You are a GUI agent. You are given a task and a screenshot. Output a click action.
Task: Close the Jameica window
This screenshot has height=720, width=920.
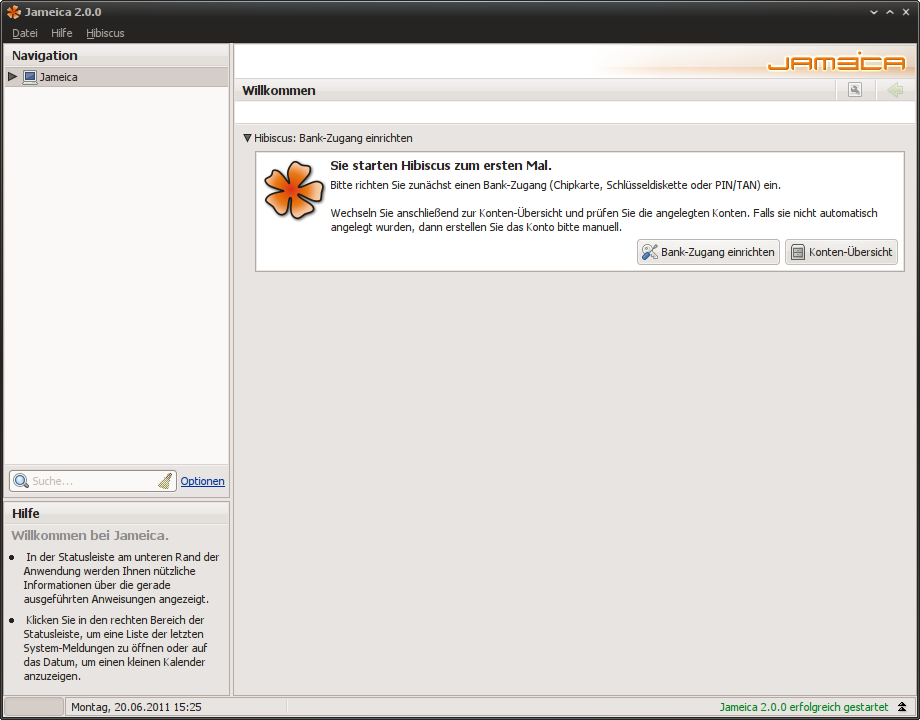pos(906,12)
